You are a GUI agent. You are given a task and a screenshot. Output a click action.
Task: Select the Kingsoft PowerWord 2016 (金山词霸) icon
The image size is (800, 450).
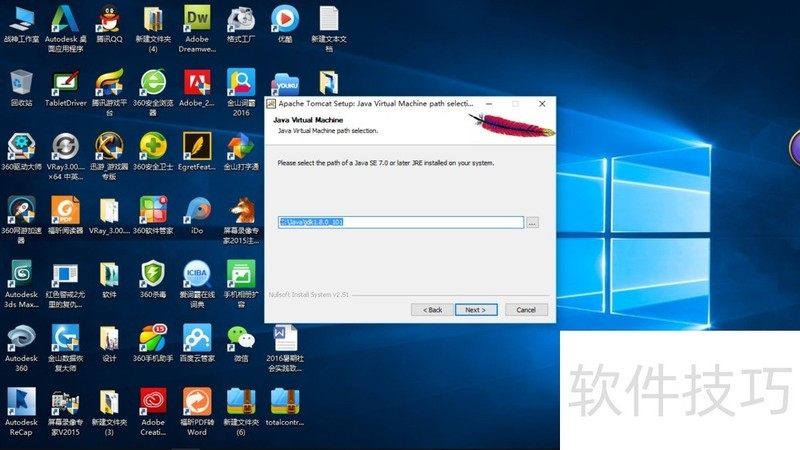[x=241, y=83]
